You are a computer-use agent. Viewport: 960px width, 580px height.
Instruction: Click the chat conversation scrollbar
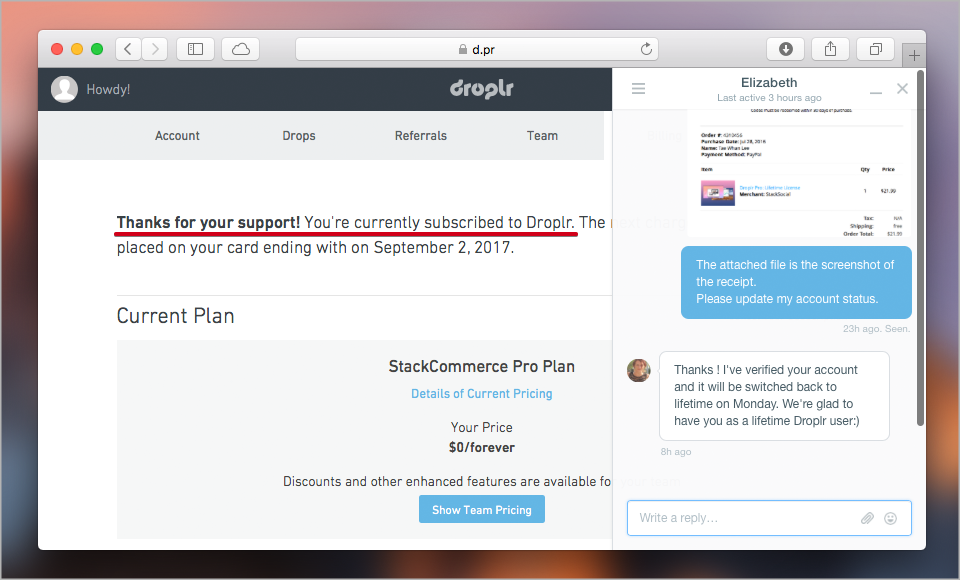tap(920, 248)
